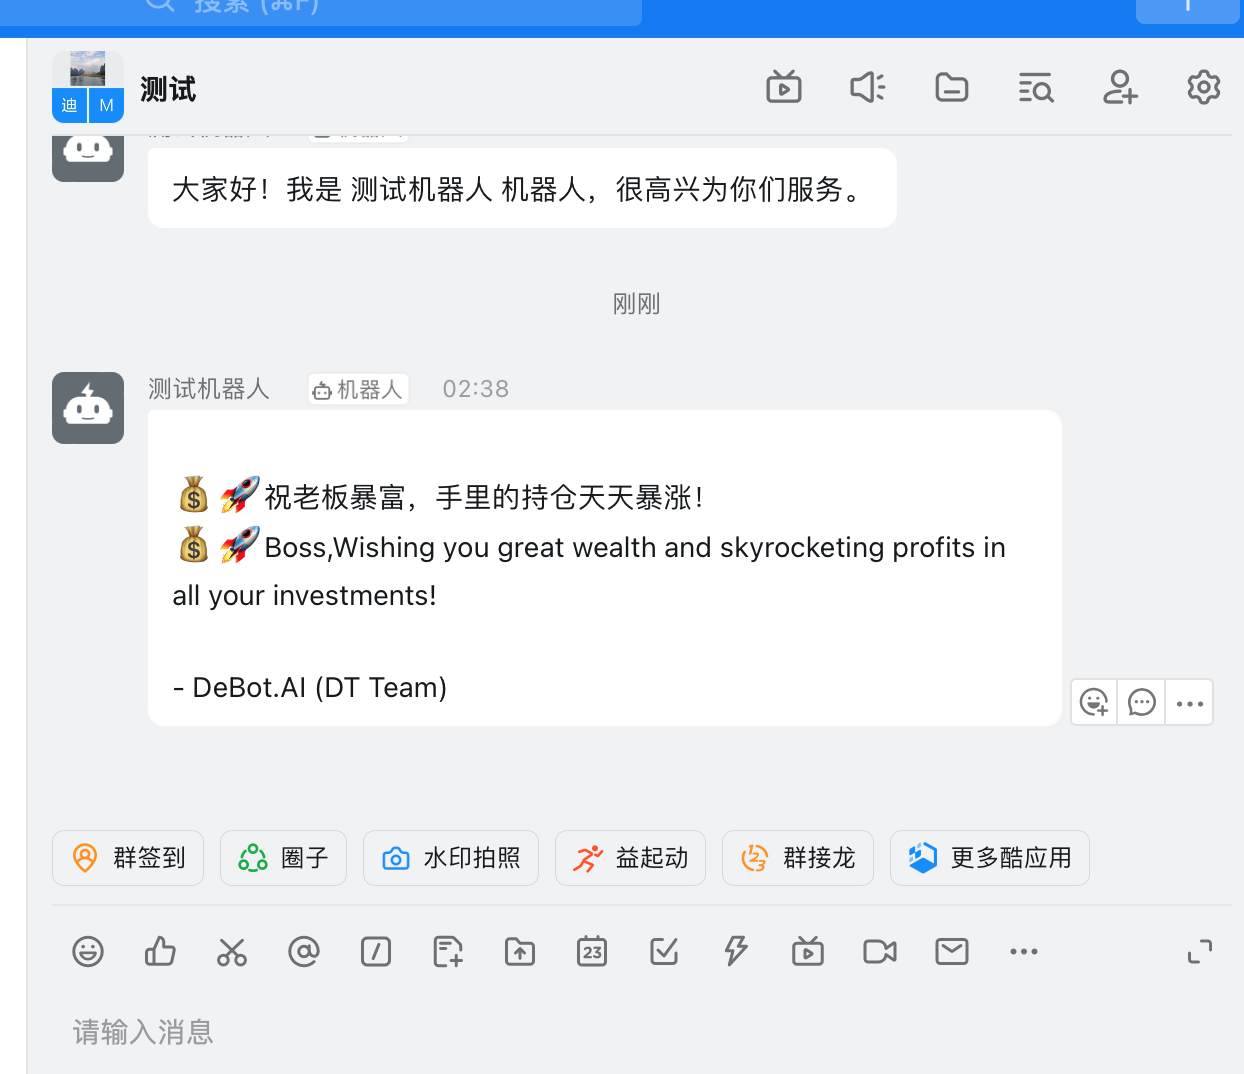Viewport: 1244px width, 1074px height.
Task: Click the envelope mail icon in the toolbar
Action: coord(952,951)
